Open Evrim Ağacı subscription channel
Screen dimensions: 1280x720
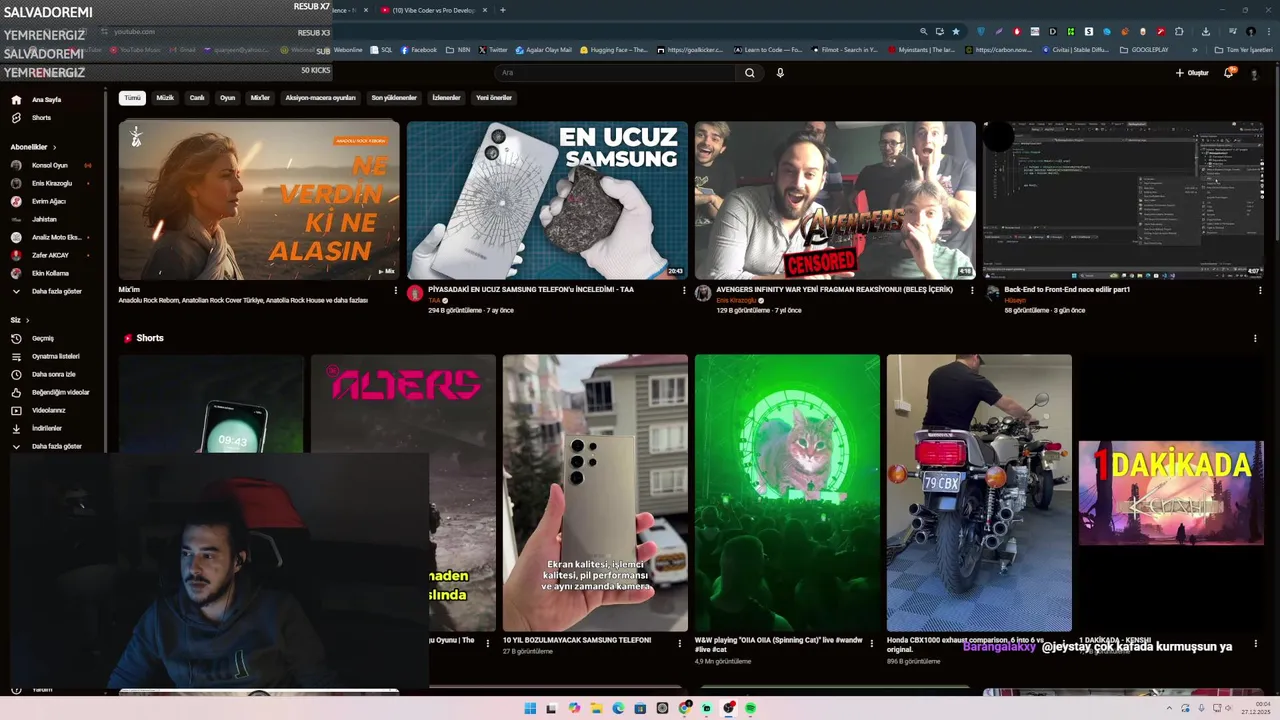click(x=50, y=201)
